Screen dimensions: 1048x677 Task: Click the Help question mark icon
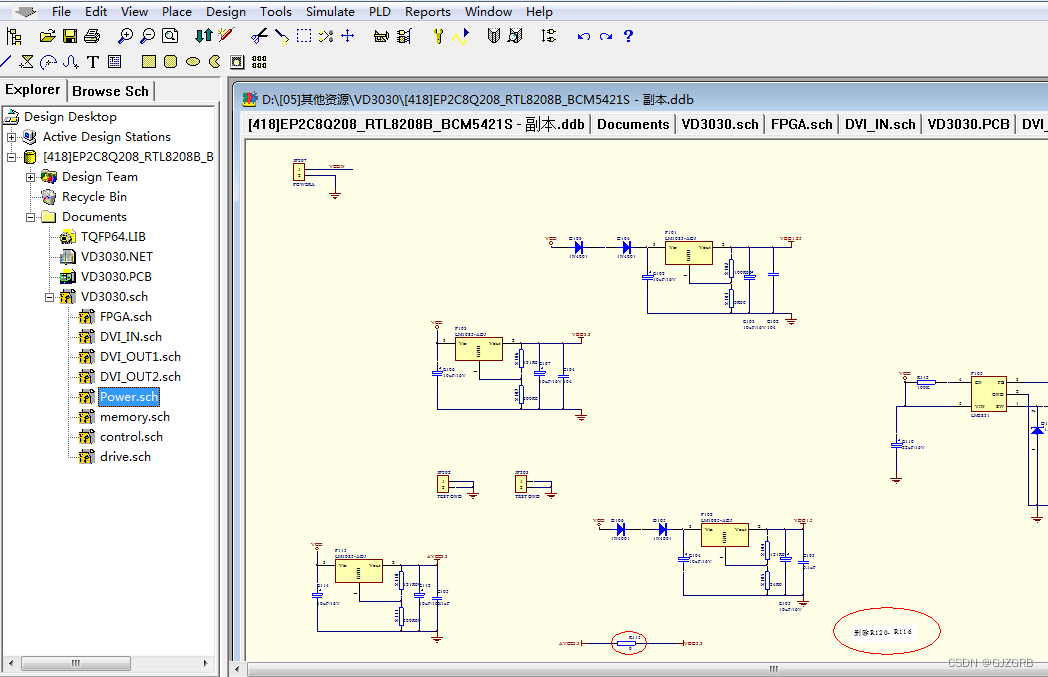click(x=627, y=35)
